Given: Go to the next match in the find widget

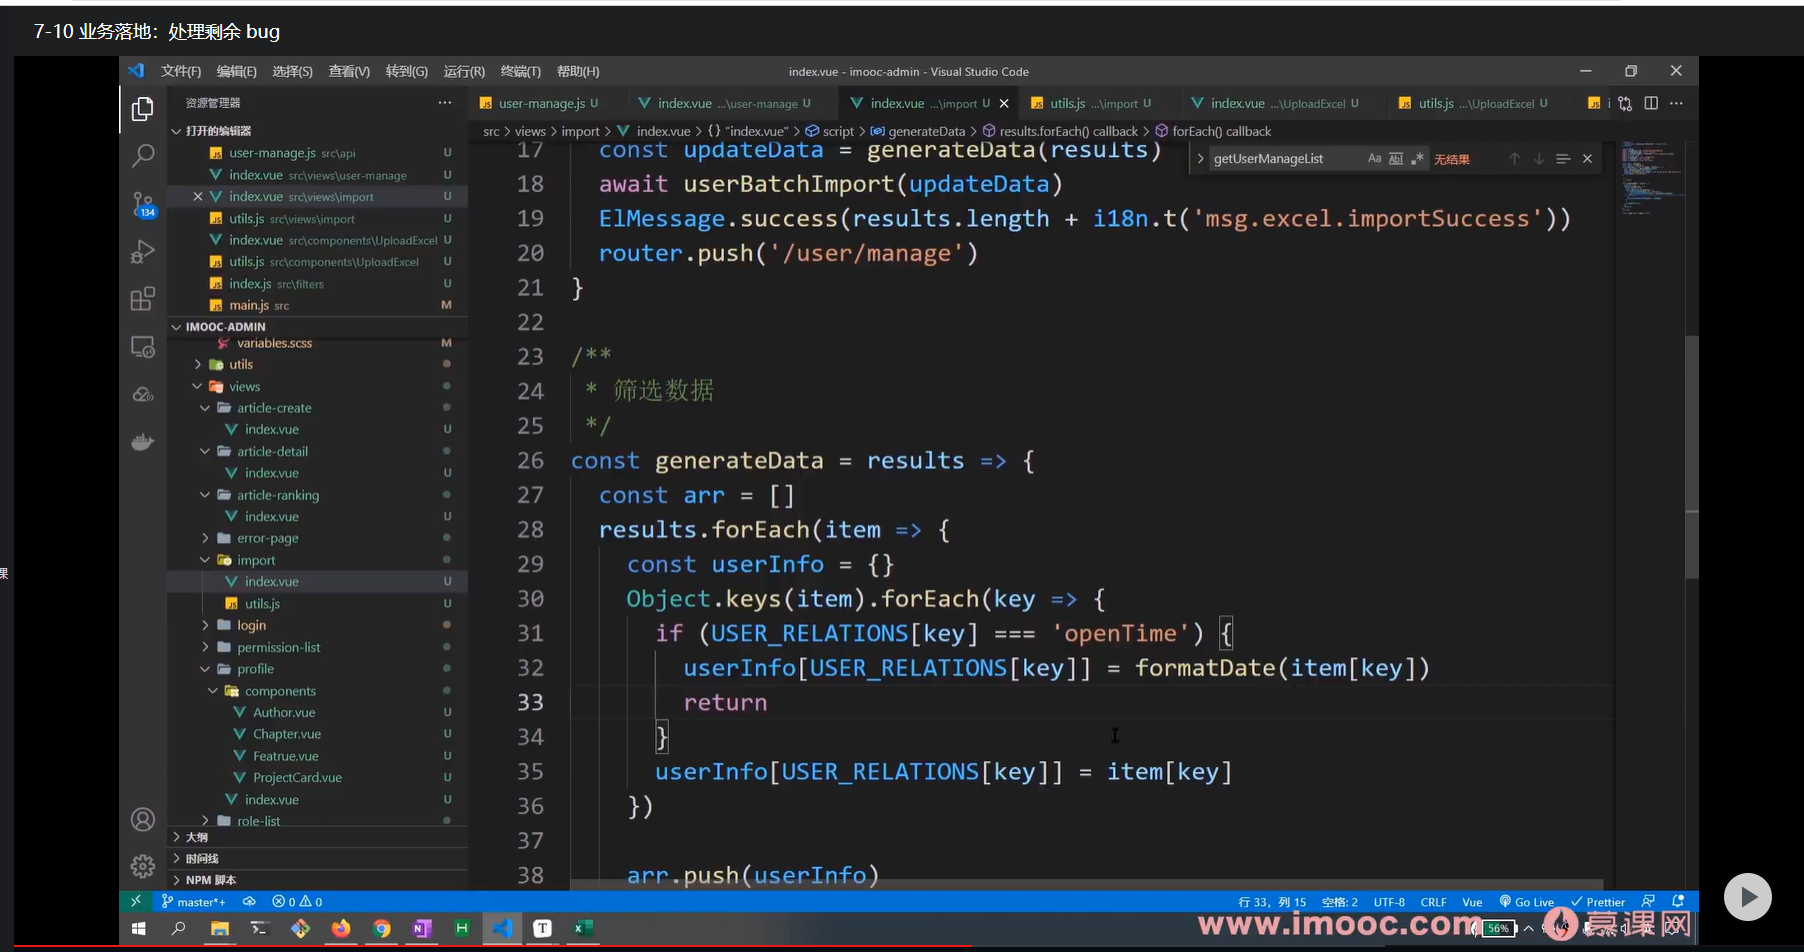Looking at the screenshot, I should tap(1539, 159).
